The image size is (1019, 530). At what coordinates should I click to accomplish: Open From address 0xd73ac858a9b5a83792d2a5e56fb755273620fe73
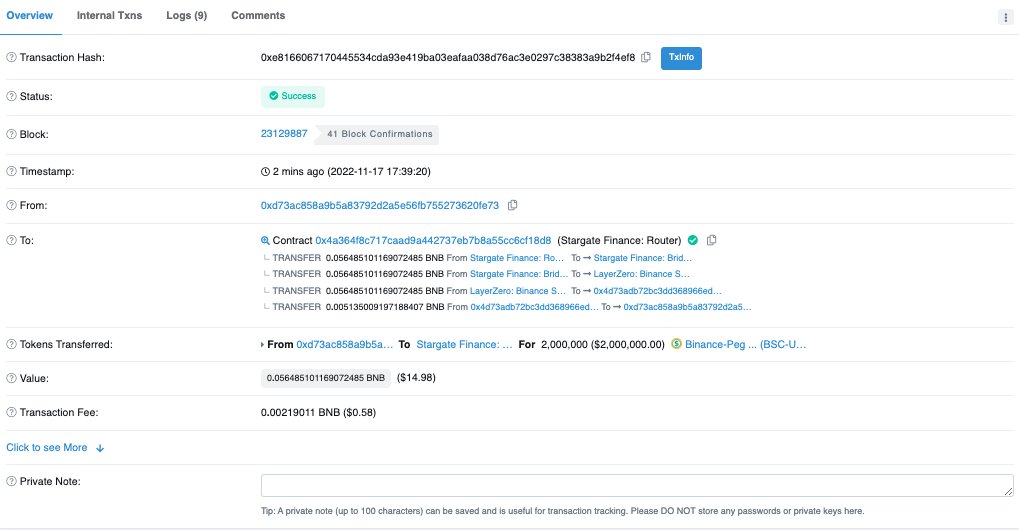click(x=380, y=205)
